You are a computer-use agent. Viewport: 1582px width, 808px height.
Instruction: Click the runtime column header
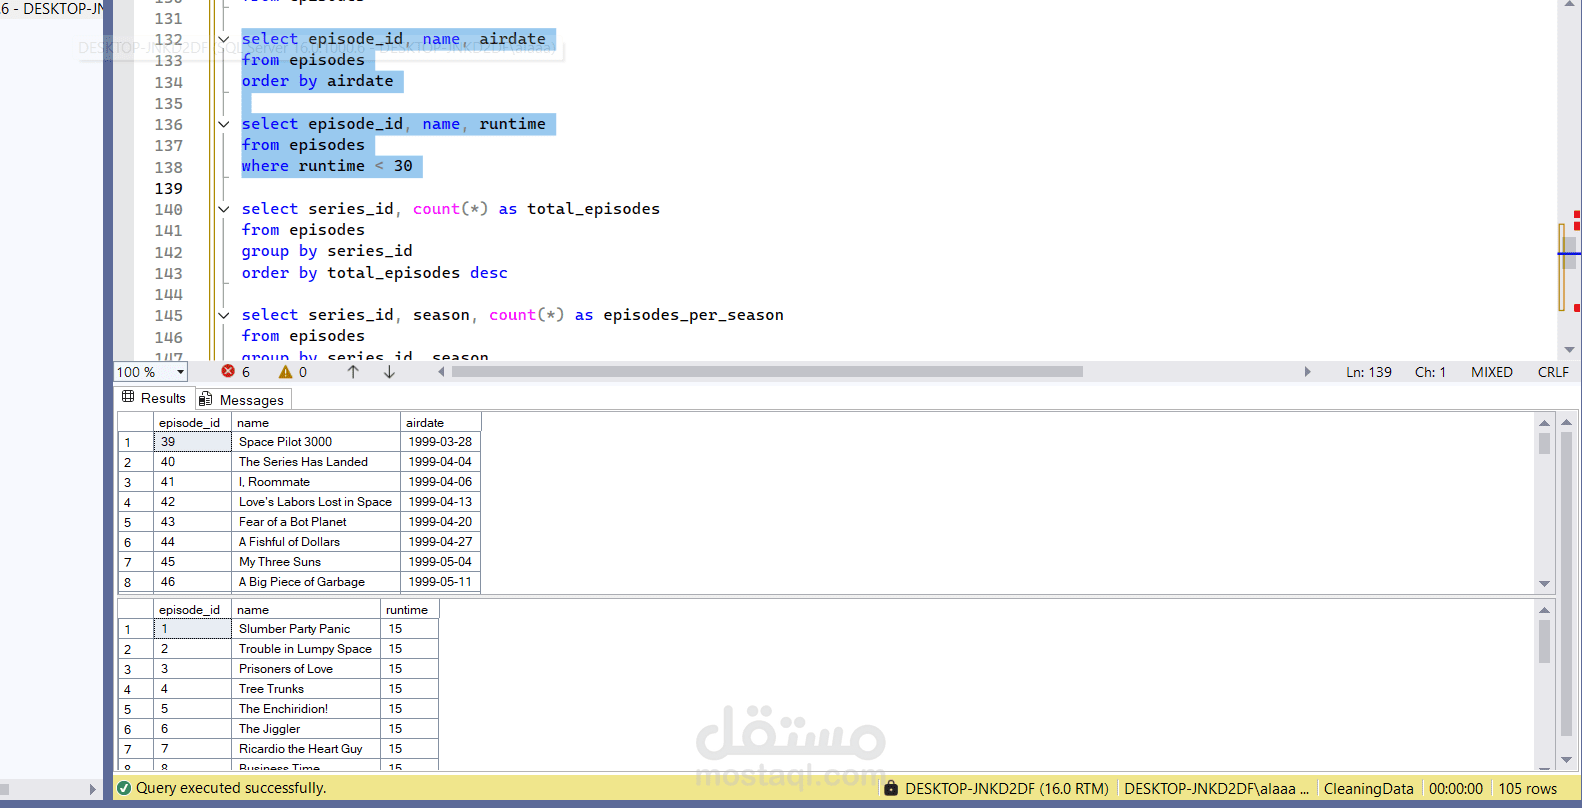point(410,610)
